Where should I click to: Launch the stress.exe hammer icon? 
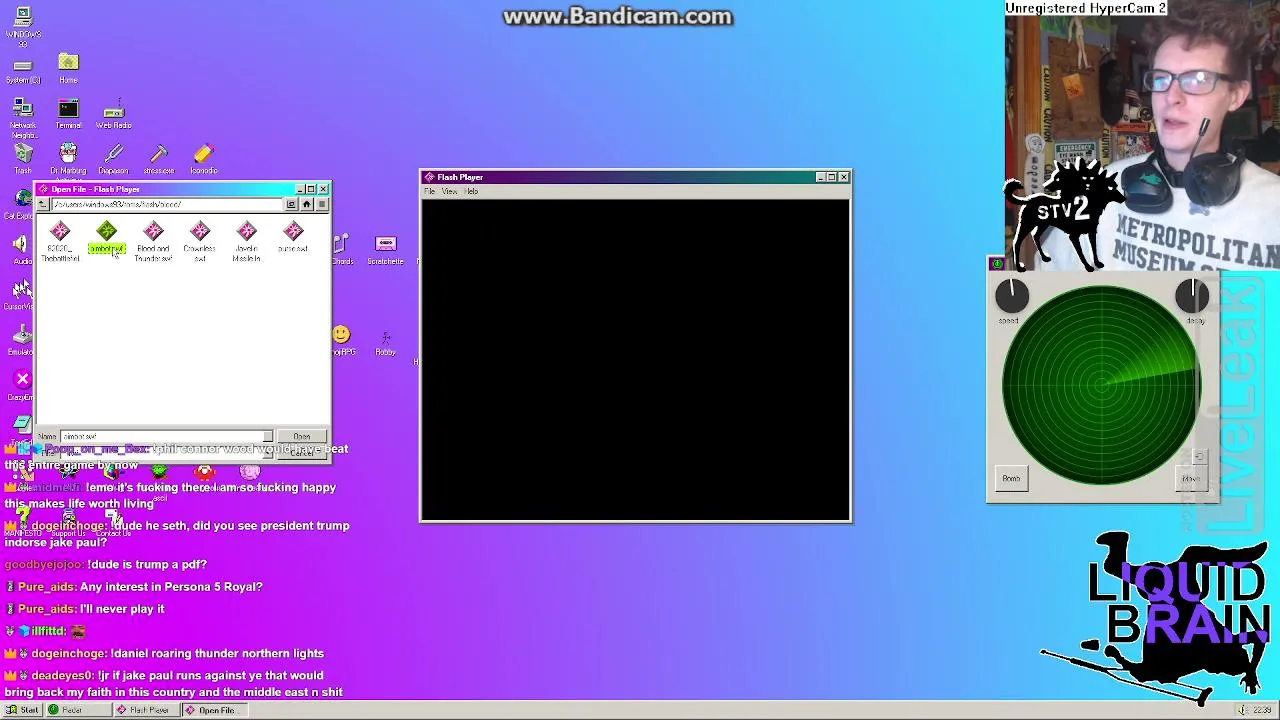(159, 158)
